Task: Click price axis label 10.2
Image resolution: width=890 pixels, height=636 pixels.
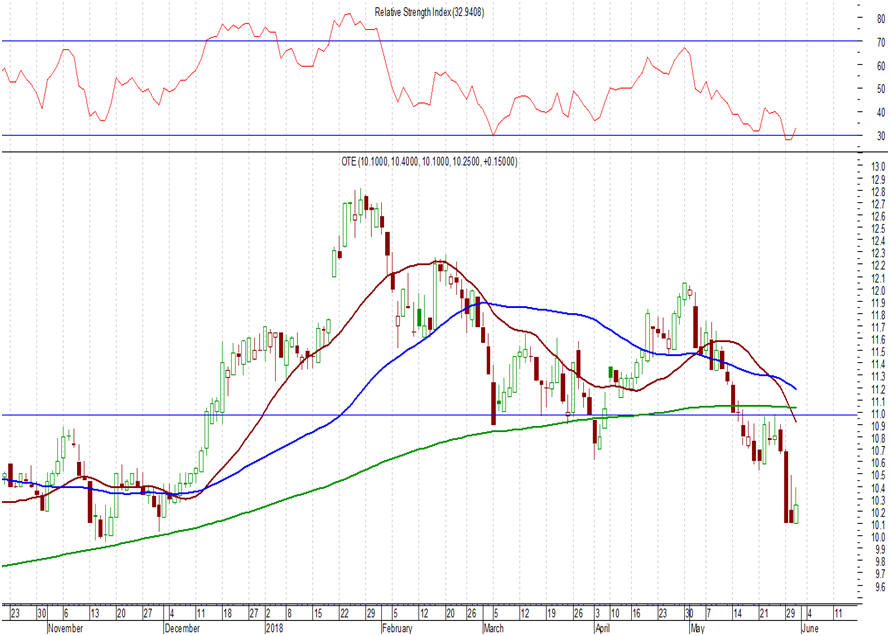Action: pos(878,512)
